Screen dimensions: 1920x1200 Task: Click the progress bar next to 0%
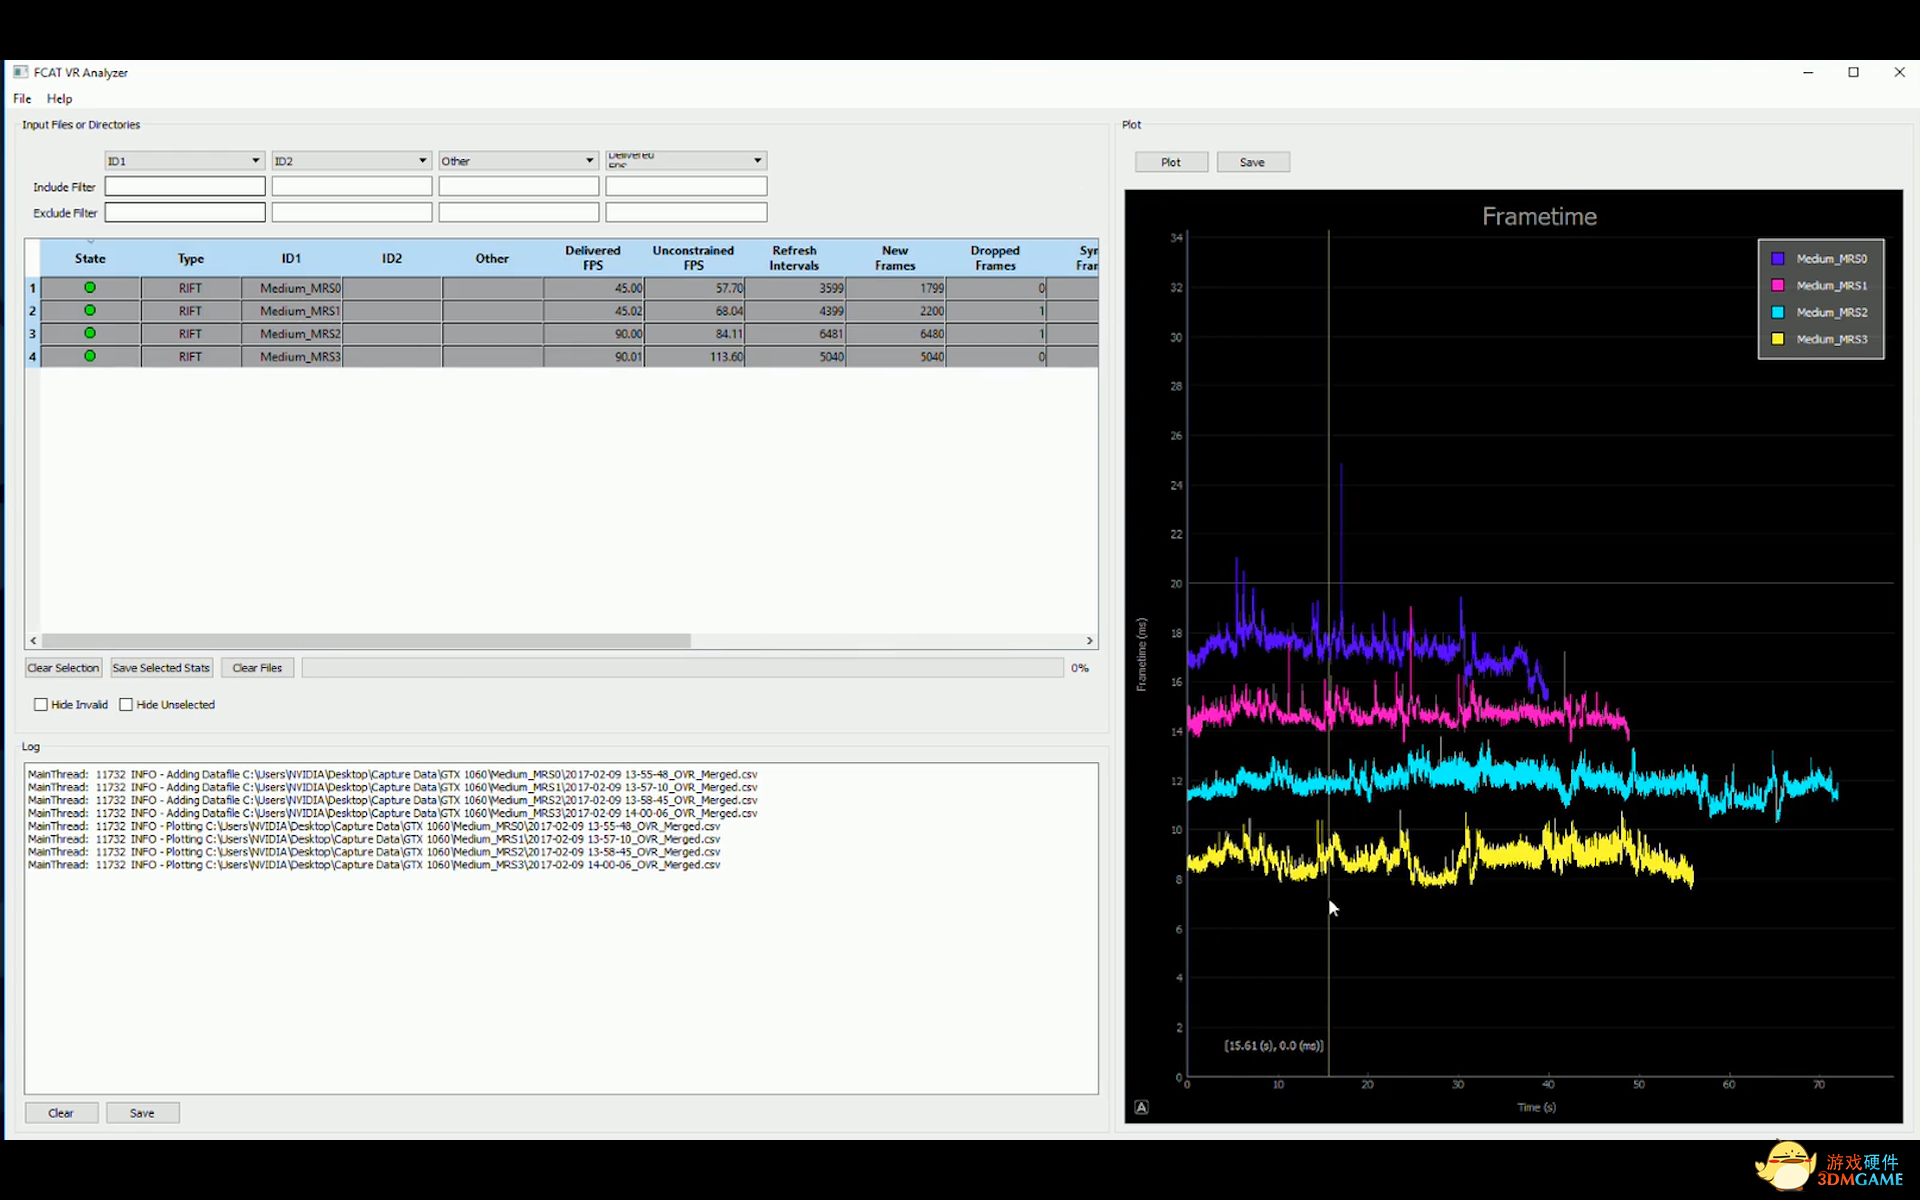(x=683, y=668)
